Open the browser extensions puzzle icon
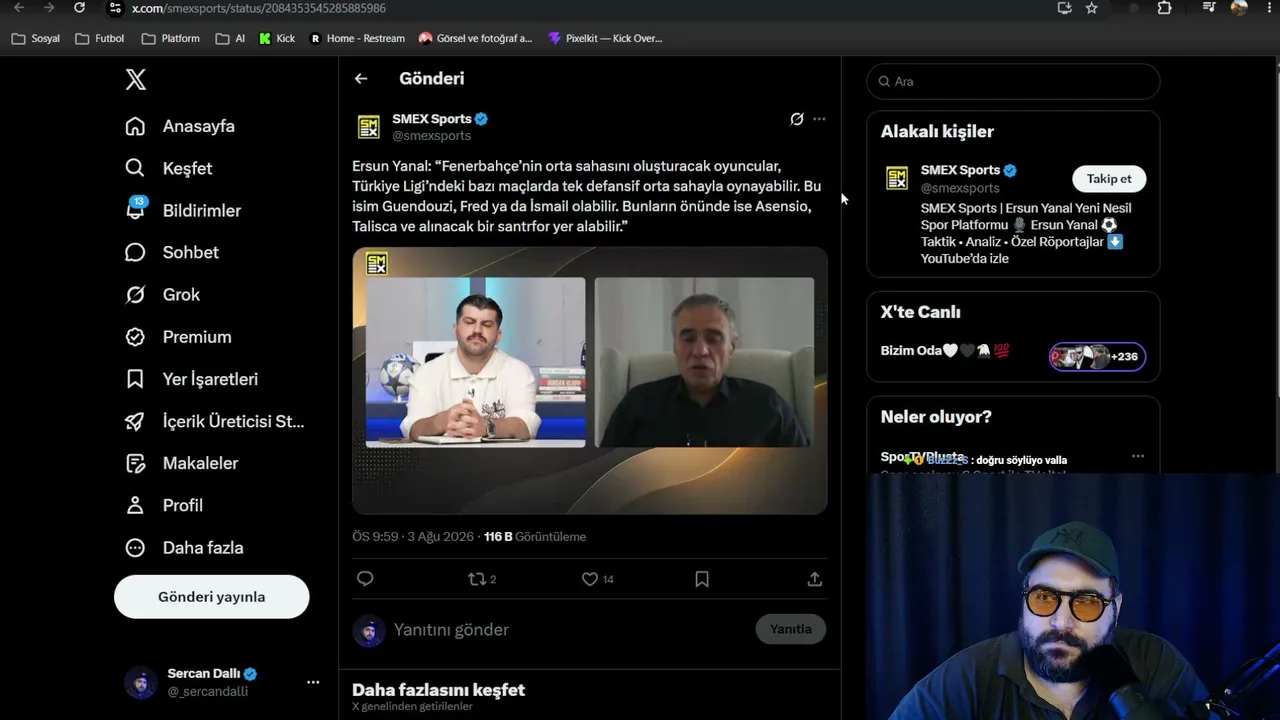 pos(1165,8)
